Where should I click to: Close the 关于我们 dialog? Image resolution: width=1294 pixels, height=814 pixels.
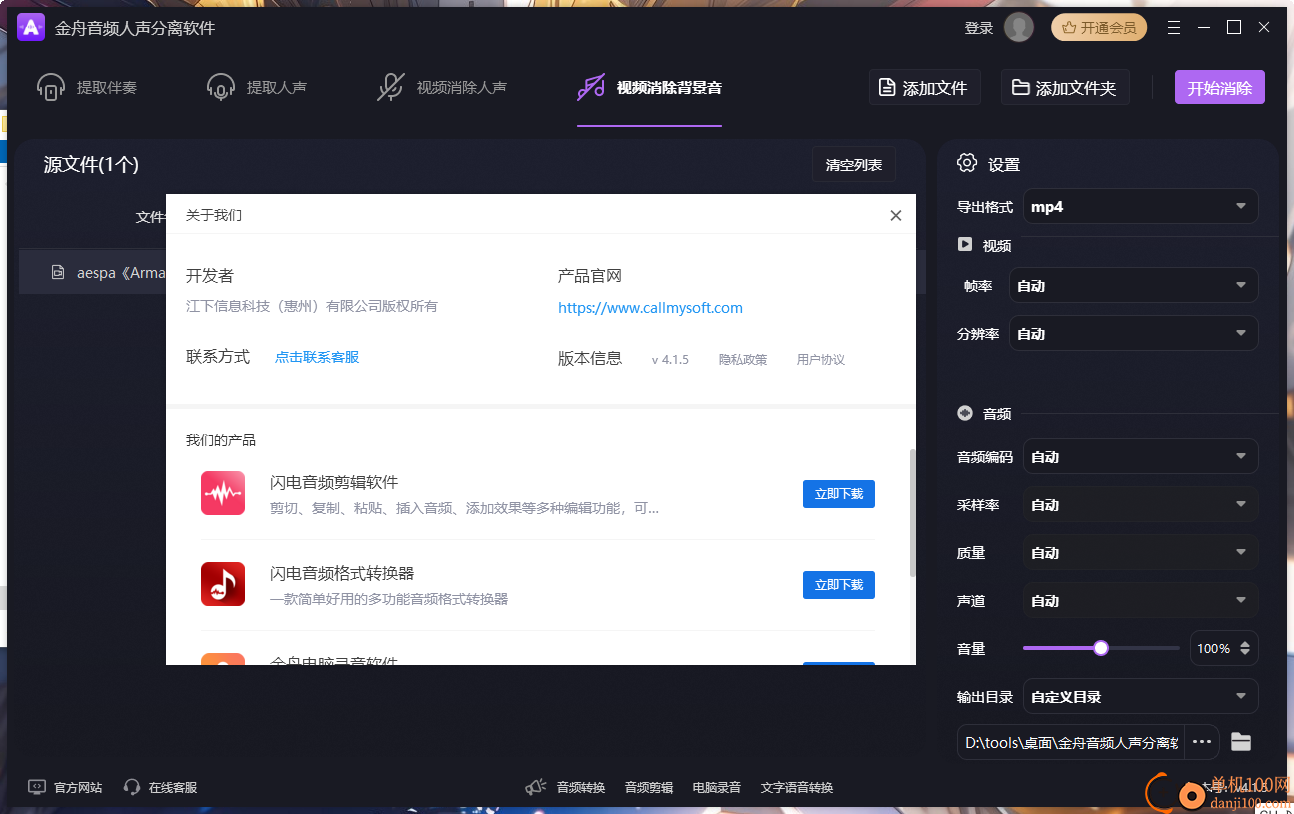[896, 215]
